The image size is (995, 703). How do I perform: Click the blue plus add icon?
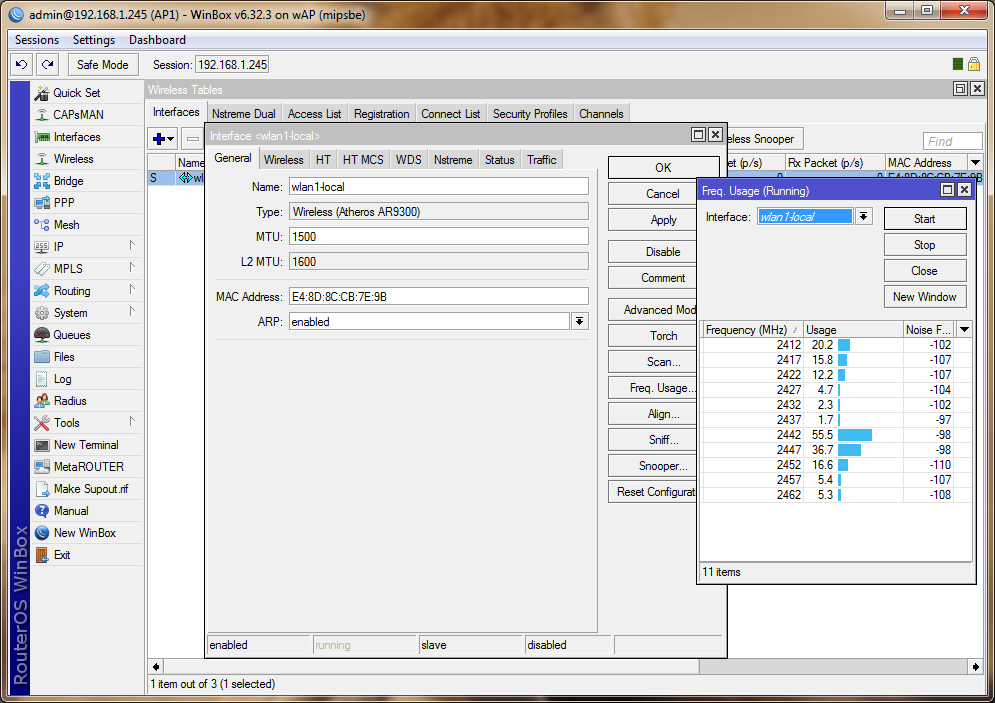tap(158, 139)
